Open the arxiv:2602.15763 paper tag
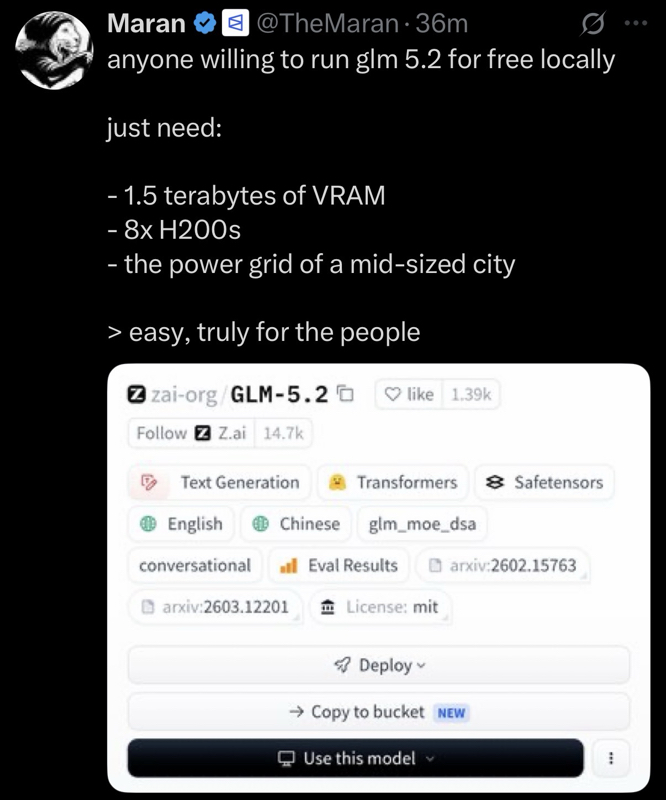This screenshot has height=800, width=666. coord(503,565)
